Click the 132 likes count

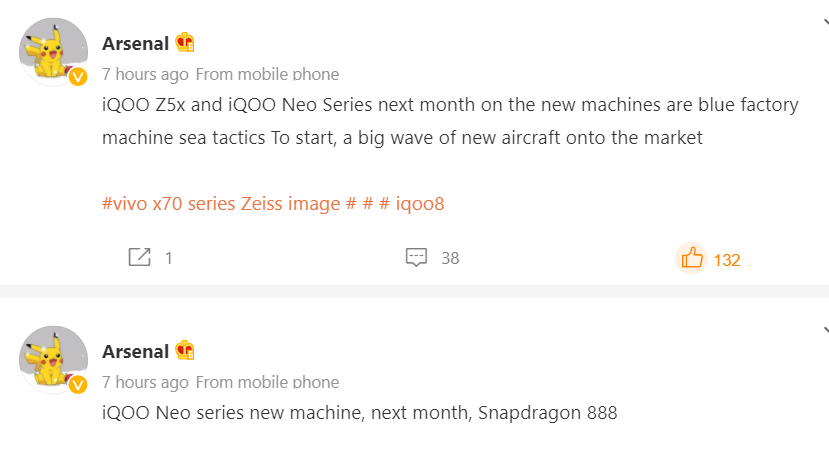click(727, 260)
